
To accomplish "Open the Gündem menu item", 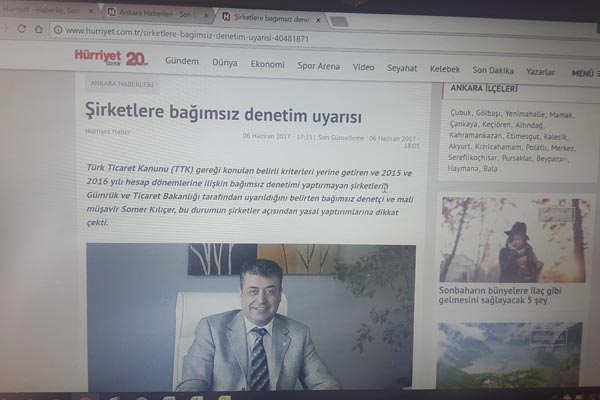I will [181, 63].
